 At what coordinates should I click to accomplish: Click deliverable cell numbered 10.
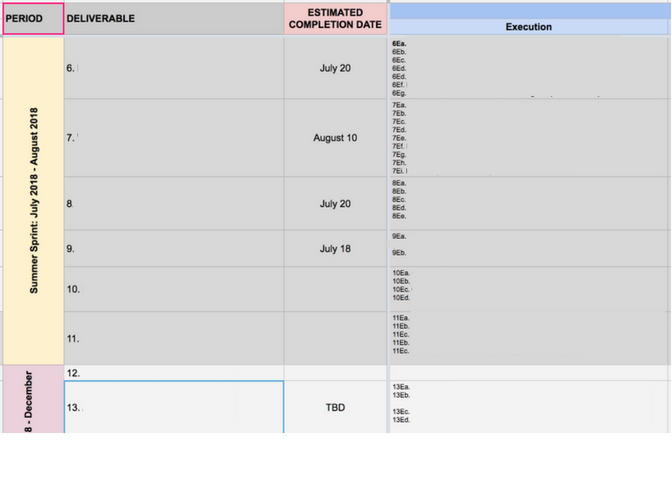pos(174,289)
